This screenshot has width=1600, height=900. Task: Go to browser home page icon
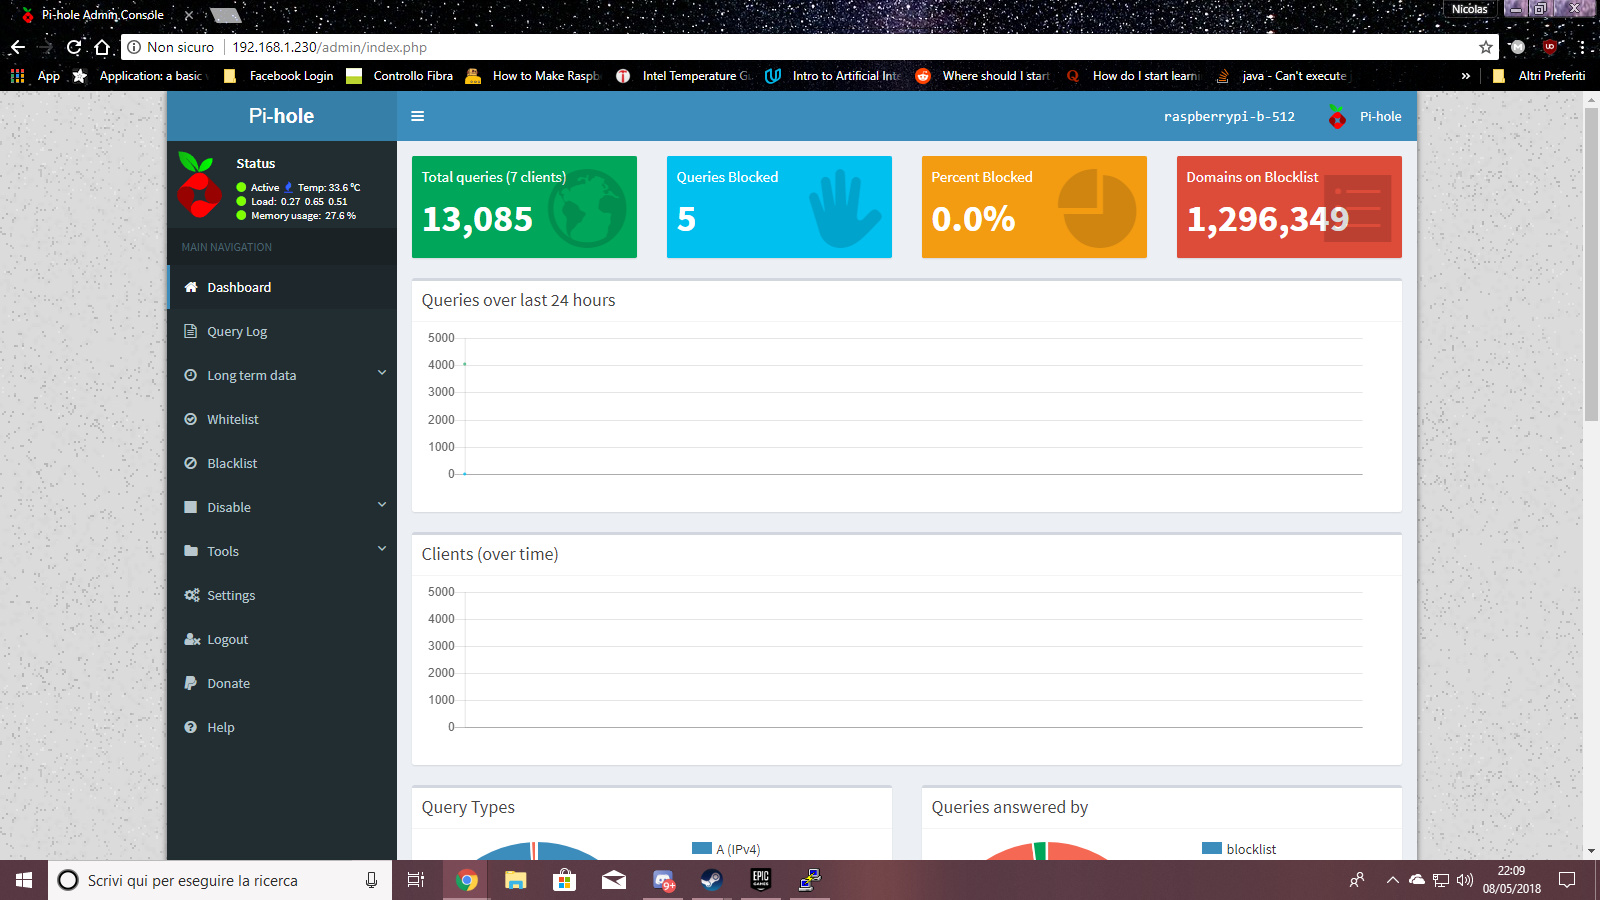pos(102,47)
